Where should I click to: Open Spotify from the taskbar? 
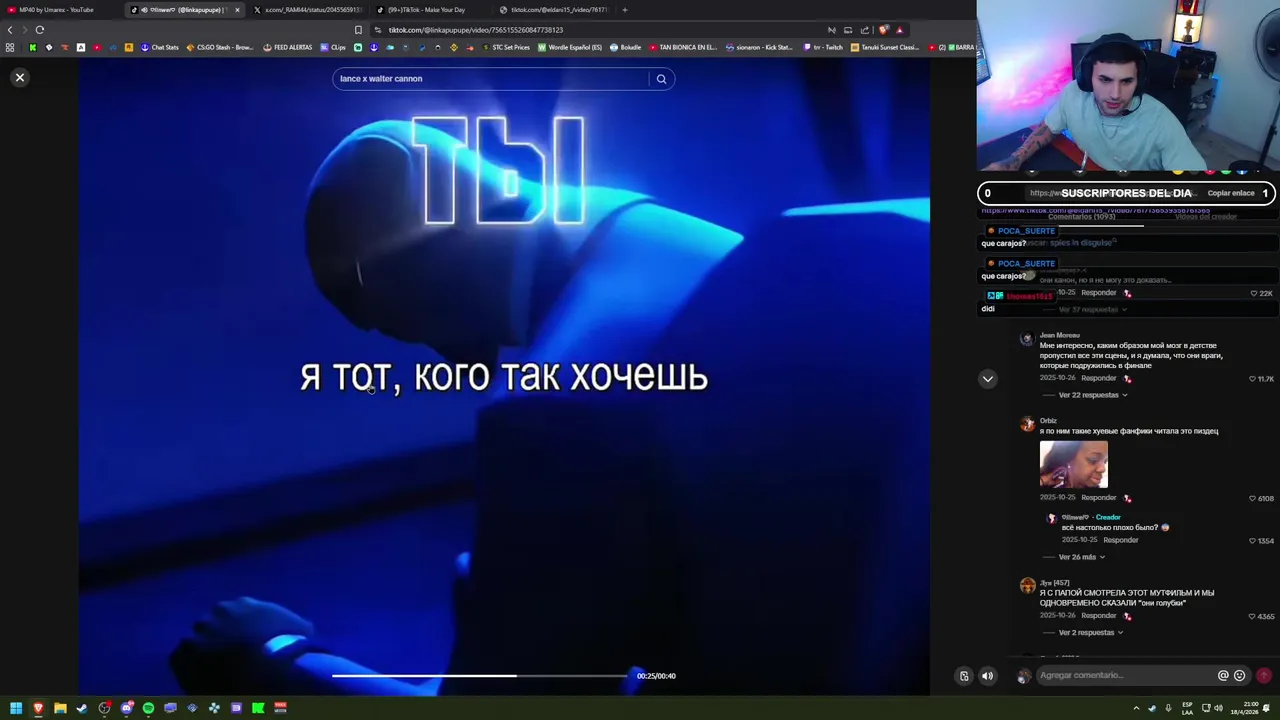tap(148, 708)
